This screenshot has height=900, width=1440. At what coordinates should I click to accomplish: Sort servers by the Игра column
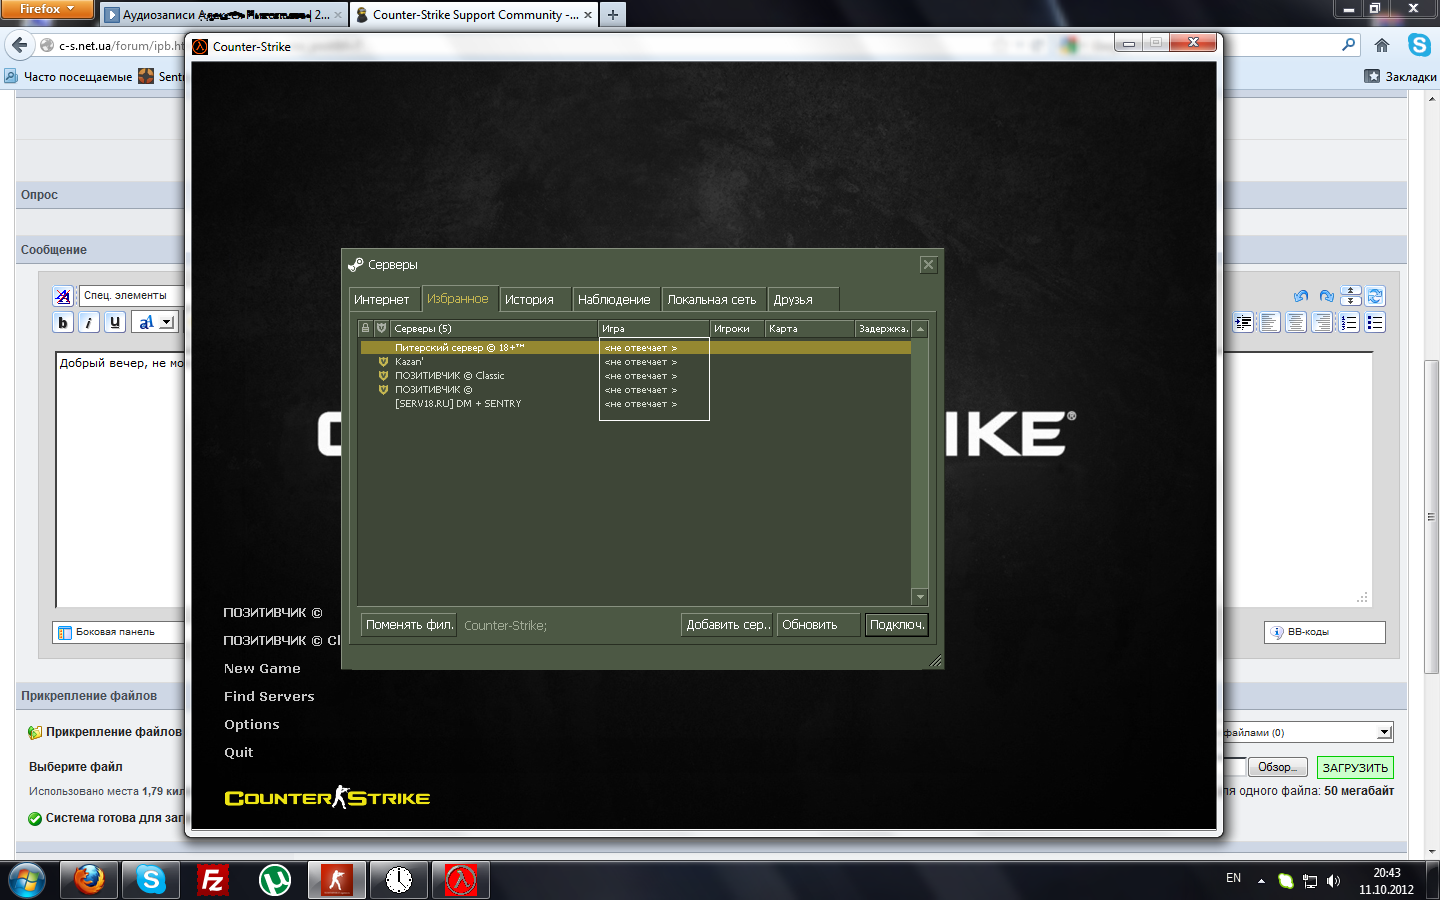click(x=654, y=328)
